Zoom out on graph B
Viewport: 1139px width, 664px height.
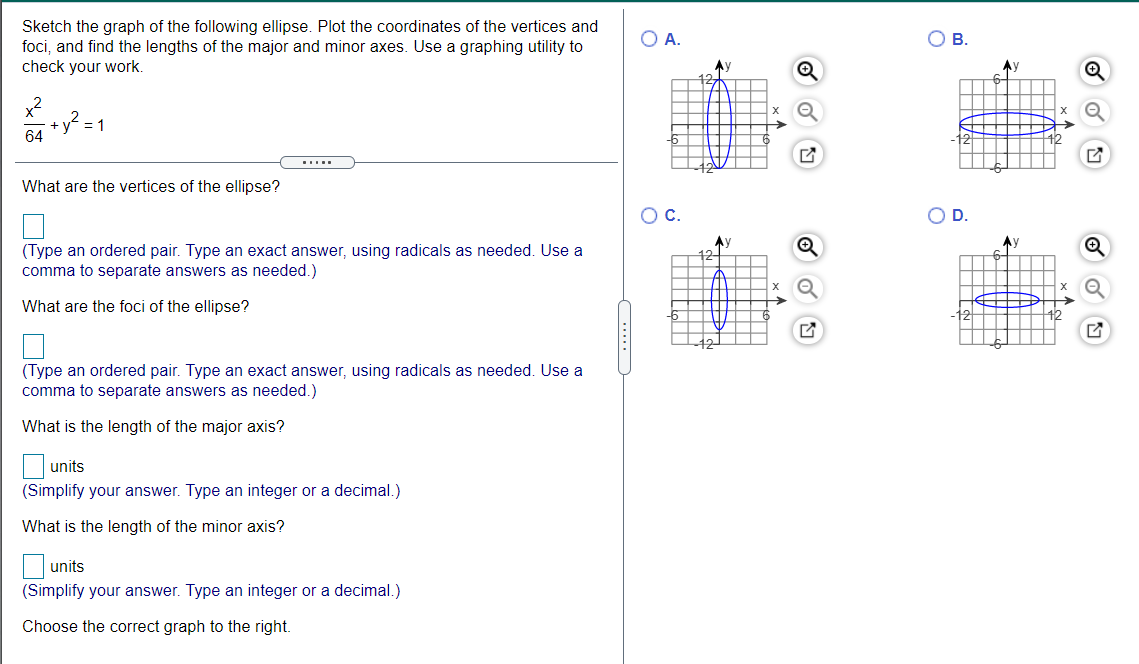point(1094,112)
